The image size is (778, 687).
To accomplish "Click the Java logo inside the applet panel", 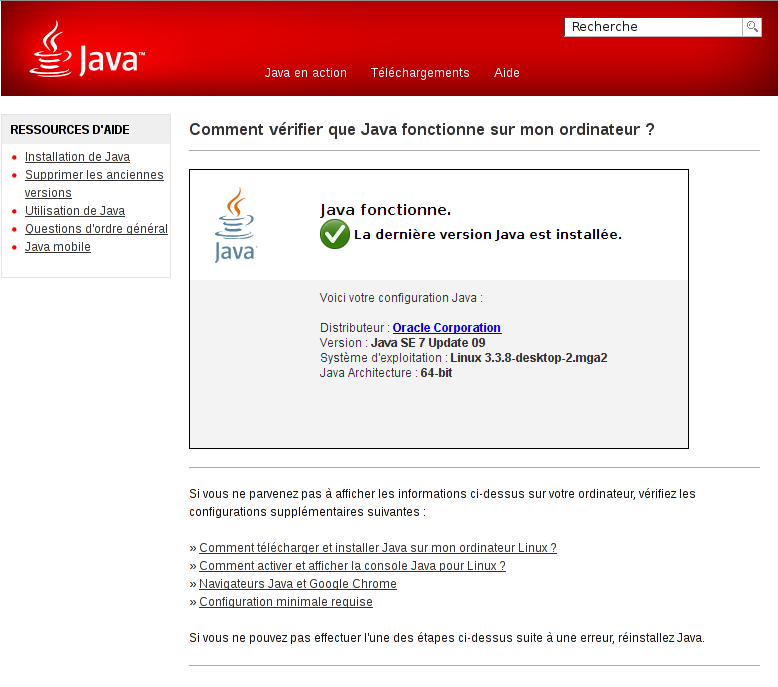I will tap(235, 225).
